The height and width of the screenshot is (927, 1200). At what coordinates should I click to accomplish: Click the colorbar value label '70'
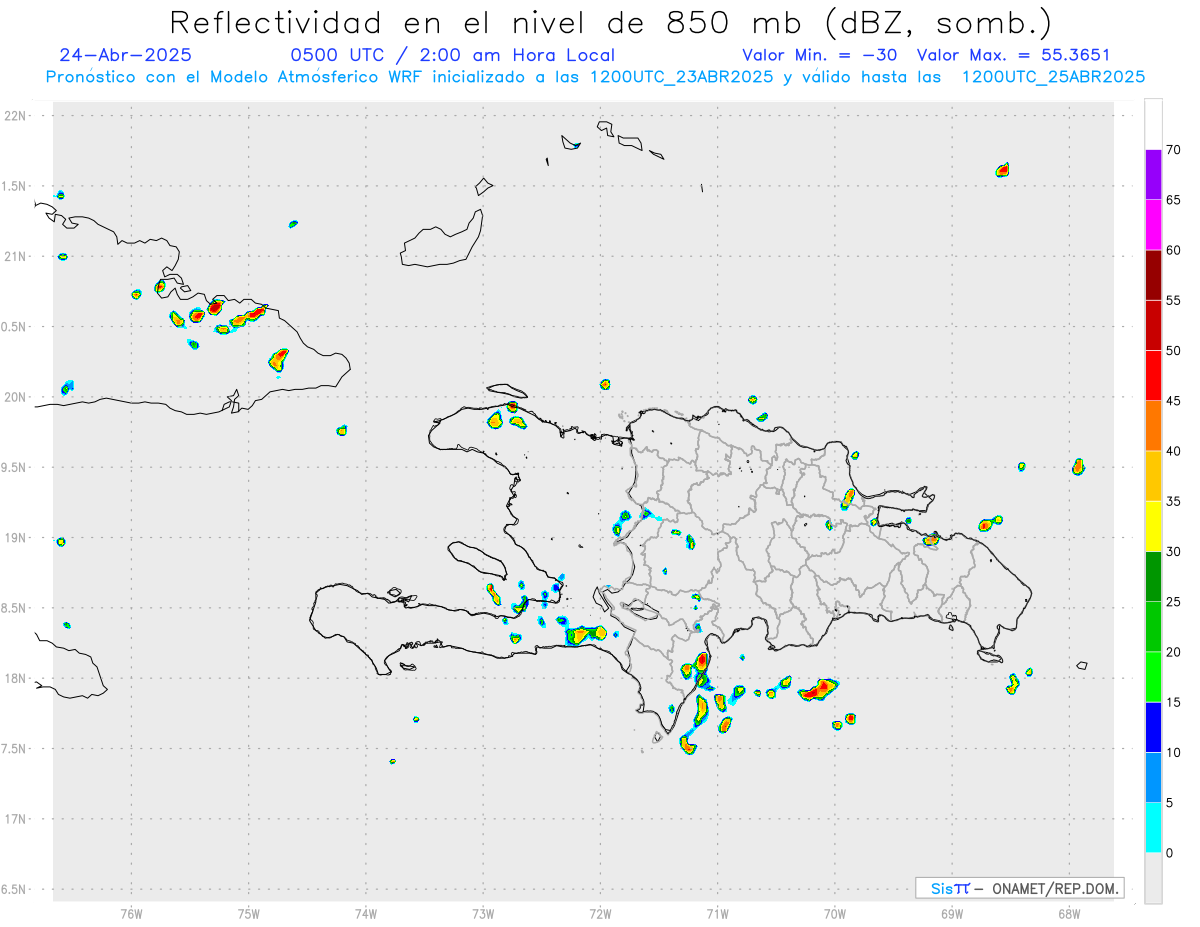1173,150
